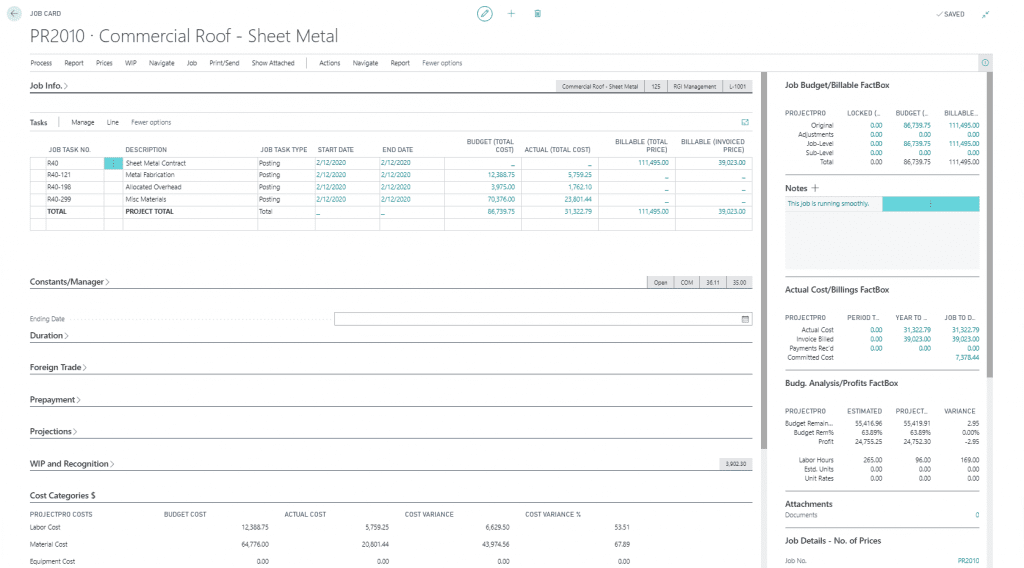Toggle the FactBox pane info icon

985,63
